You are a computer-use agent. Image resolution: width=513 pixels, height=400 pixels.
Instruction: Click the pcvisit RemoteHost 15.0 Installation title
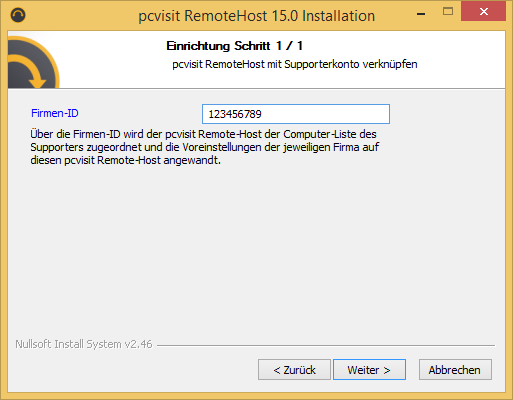(257, 16)
